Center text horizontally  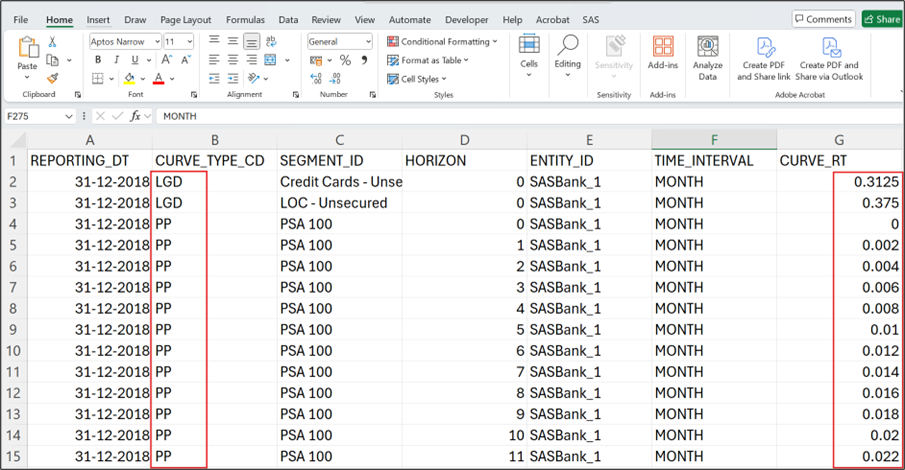pos(233,59)
